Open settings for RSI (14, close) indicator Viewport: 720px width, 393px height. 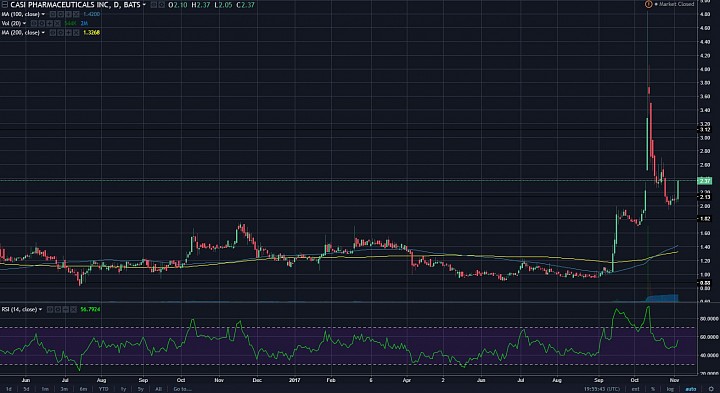58,309
